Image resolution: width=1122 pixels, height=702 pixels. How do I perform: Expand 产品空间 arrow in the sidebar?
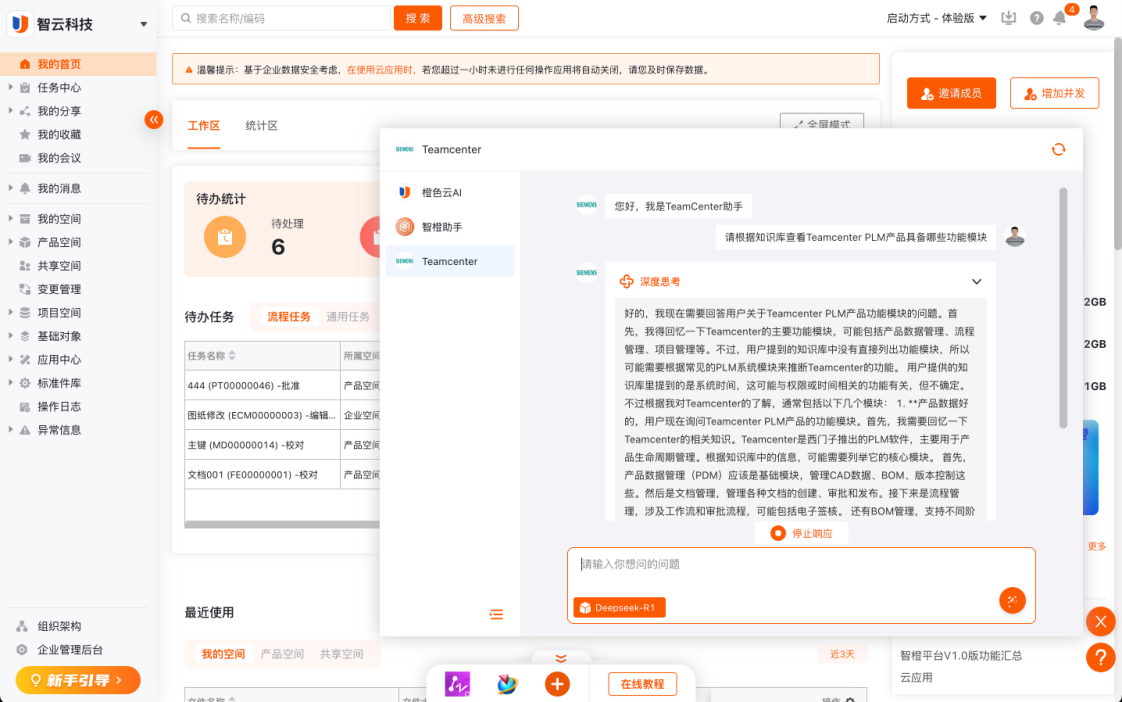[x=10, y=242]
